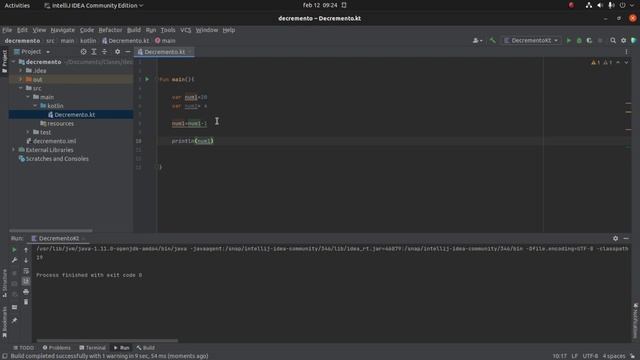Screen dimensions: 640x360
Task: Open the Run panel settings gear
Action: pyautogui.click(x=615, y=238)
